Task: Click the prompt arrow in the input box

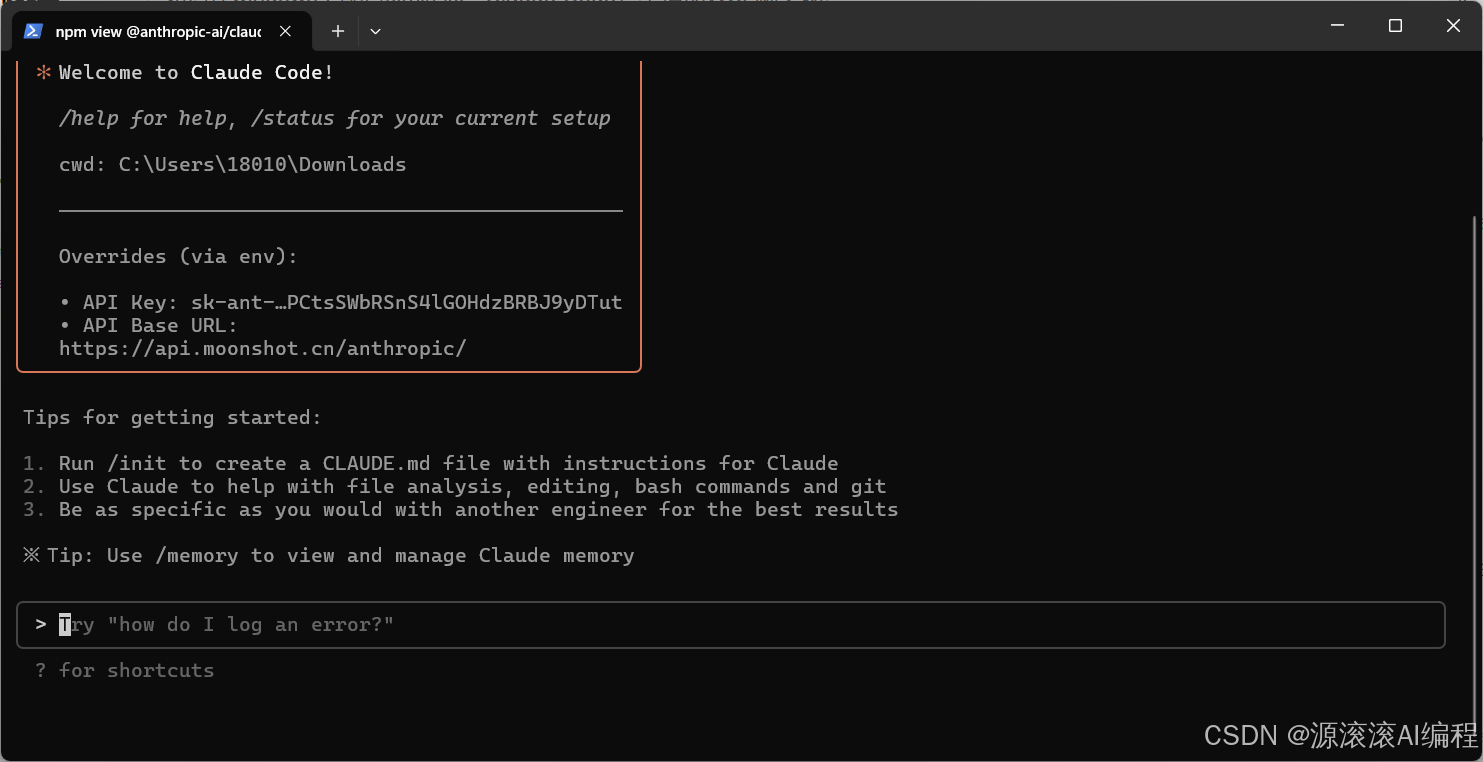Action: [x=40, y=624]
